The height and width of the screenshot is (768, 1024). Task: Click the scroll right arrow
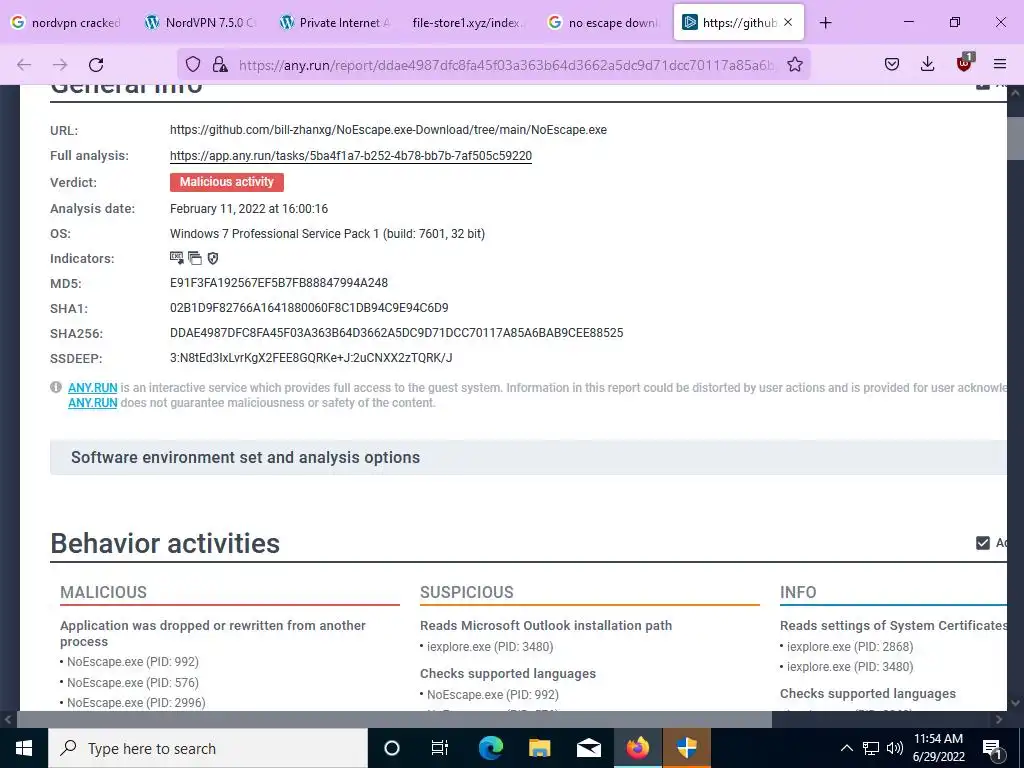[x=999, y=719]
